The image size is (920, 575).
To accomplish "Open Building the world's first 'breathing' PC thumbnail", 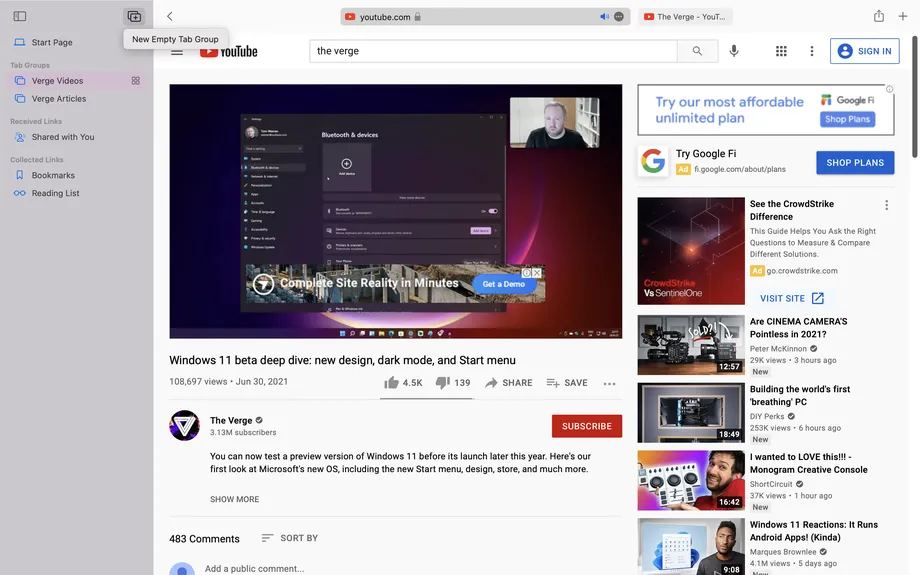I will 691,412.
